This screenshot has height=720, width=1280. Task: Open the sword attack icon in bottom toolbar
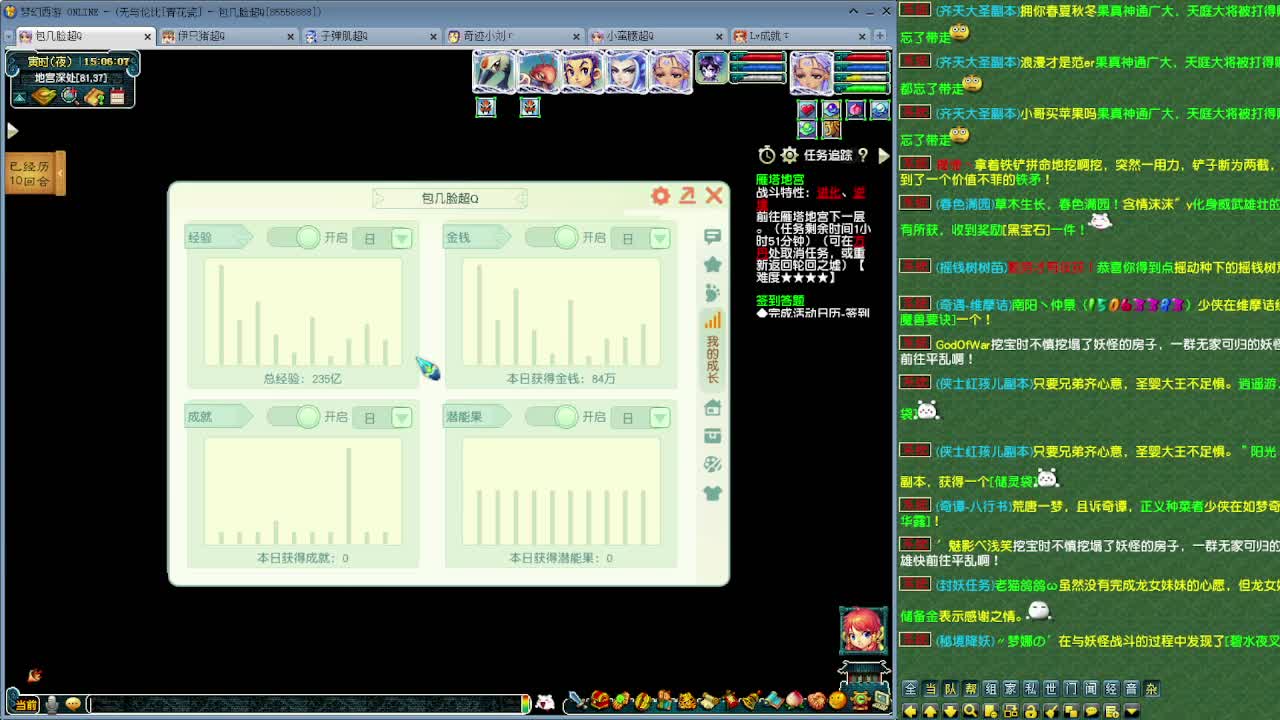pos(577,701)
